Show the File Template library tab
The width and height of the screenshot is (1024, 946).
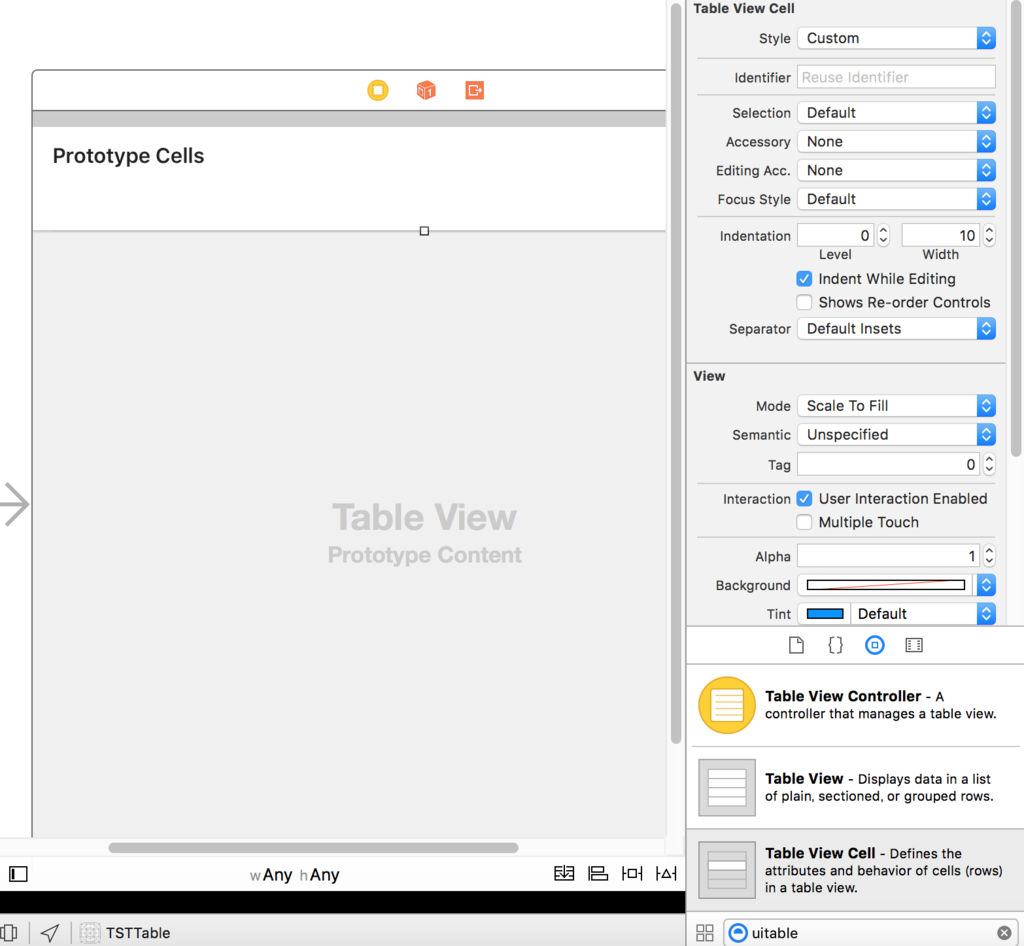tap(796, 646)
